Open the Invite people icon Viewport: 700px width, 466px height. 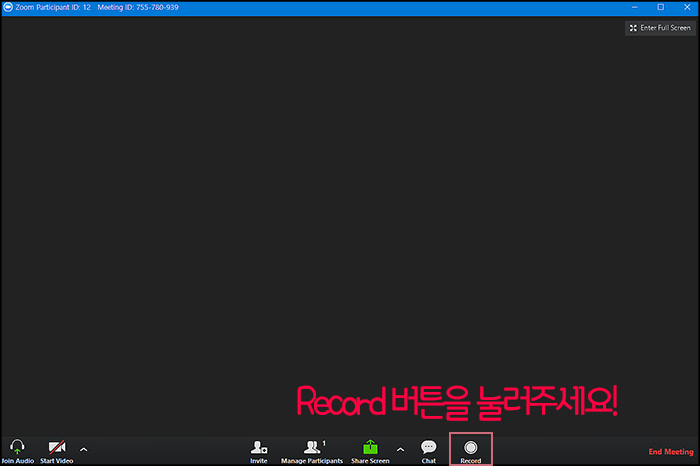coord(259,447)
